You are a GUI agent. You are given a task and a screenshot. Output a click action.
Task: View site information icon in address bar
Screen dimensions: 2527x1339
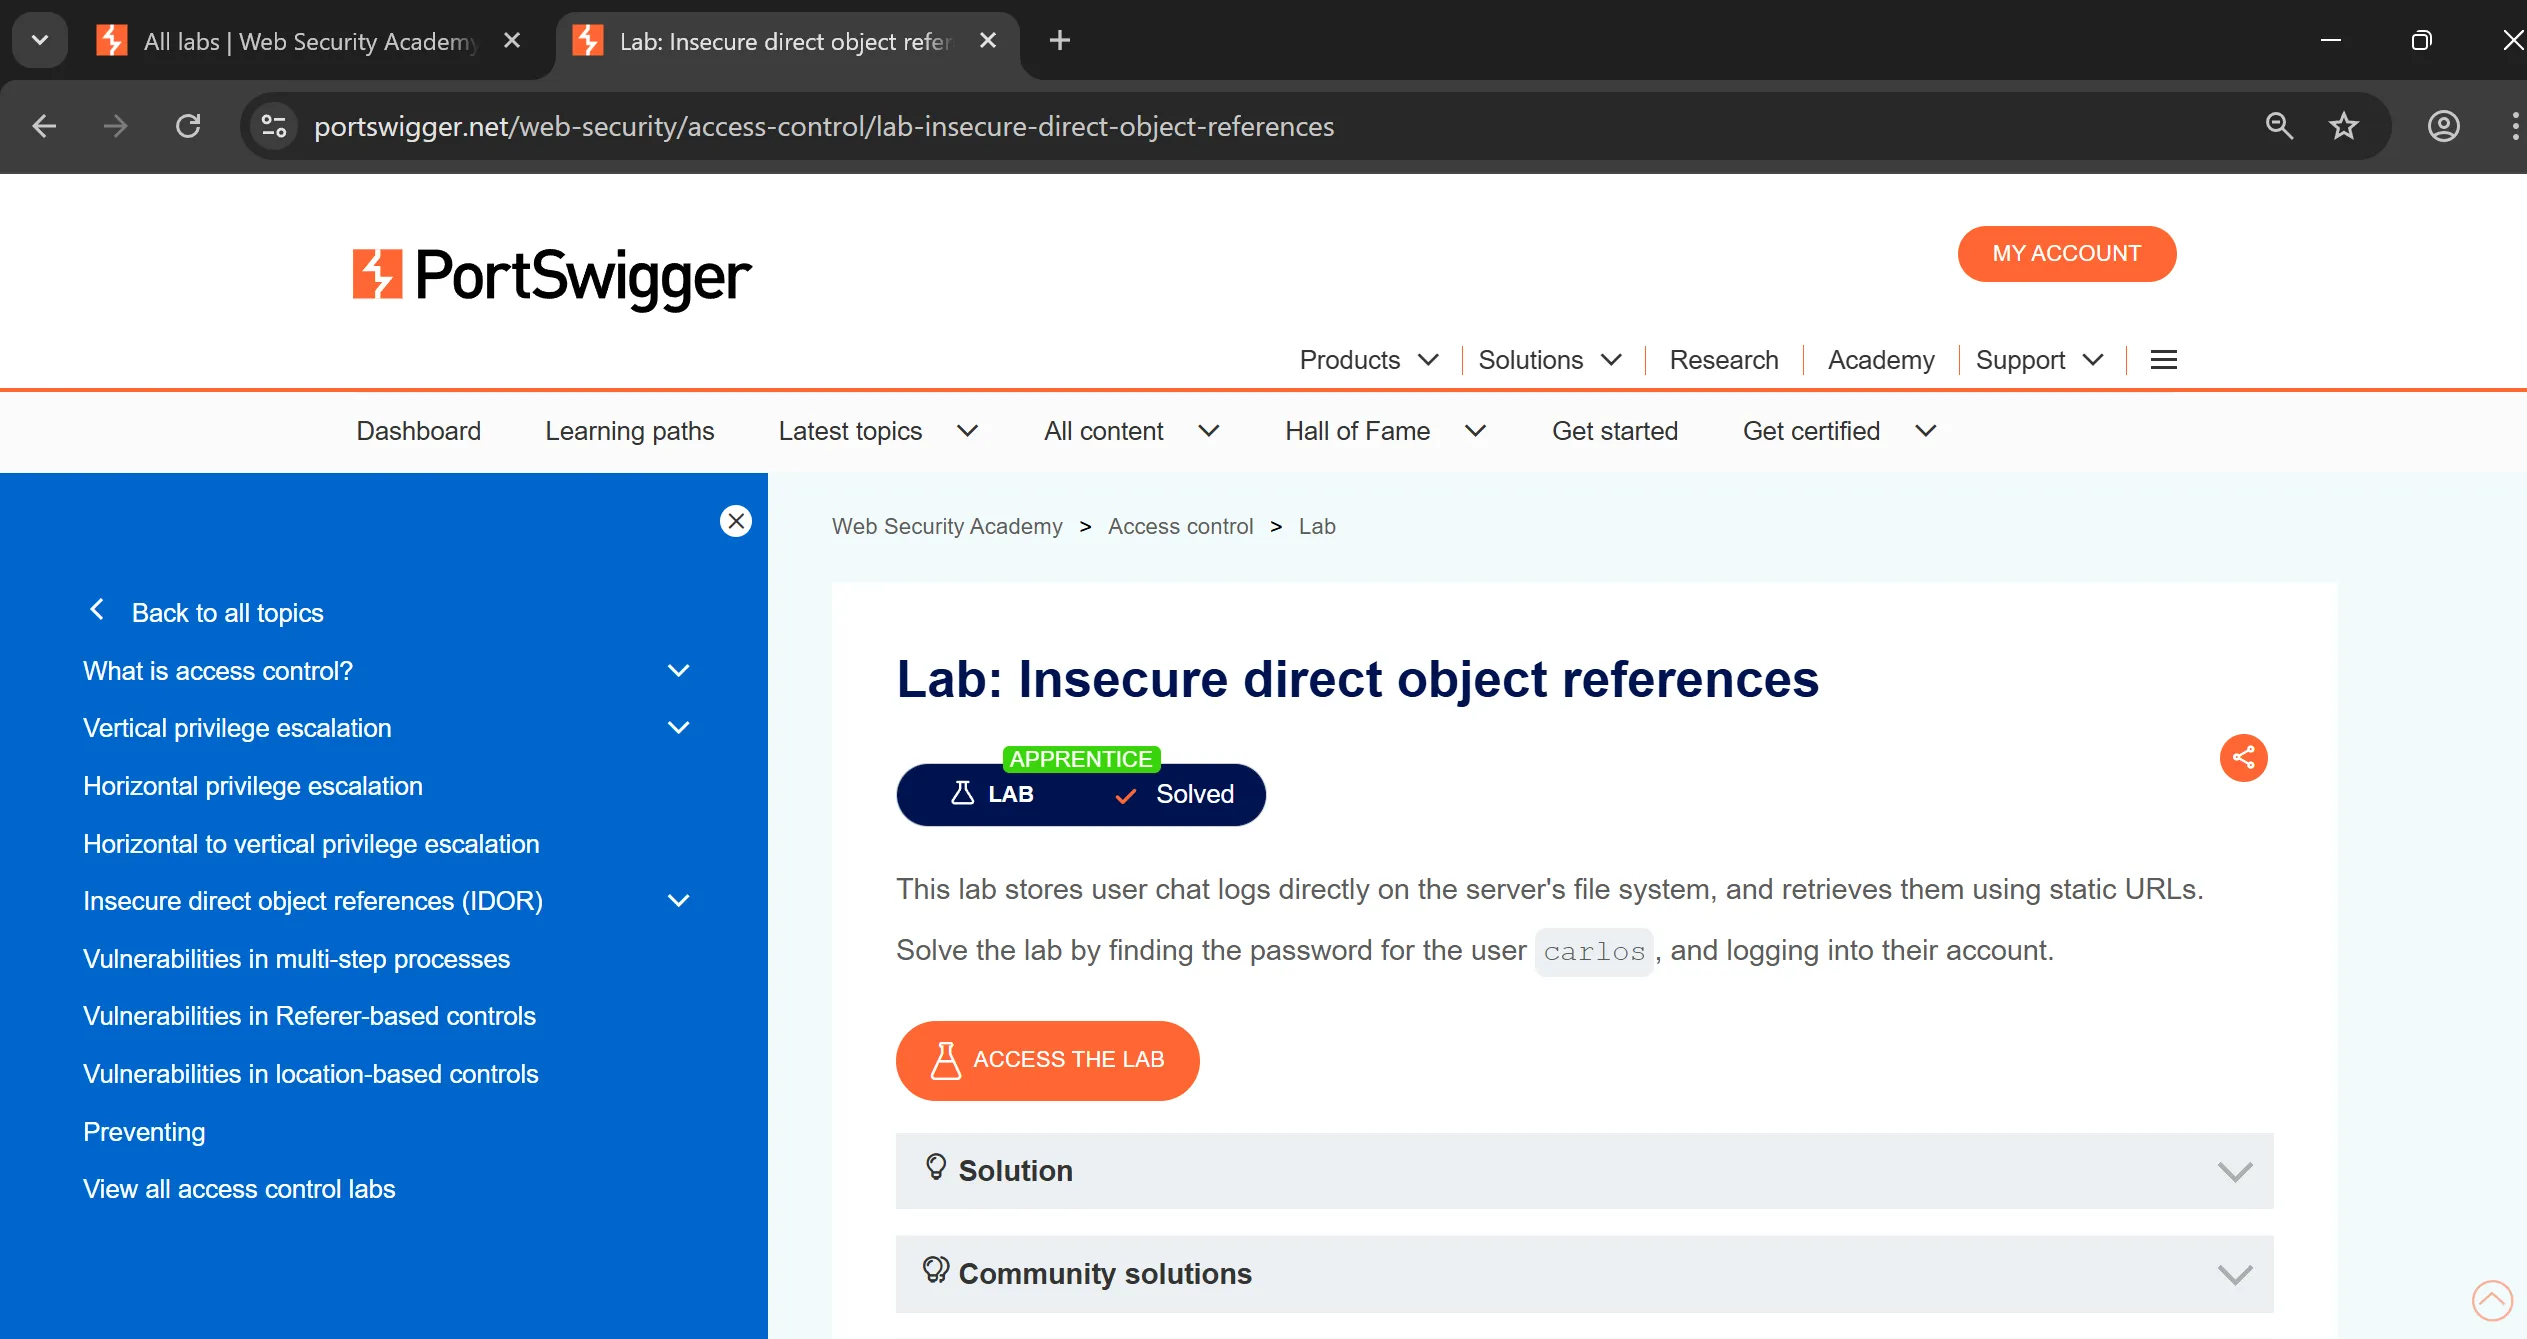pos(273,127)
